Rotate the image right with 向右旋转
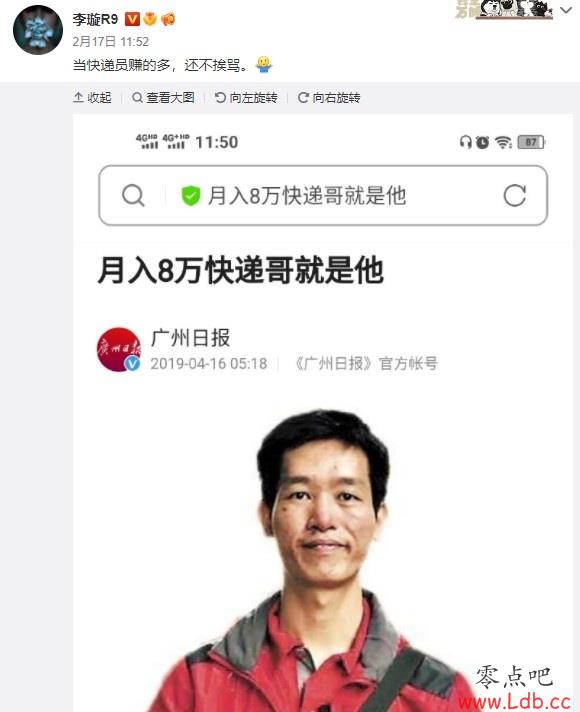Viewport: 580px width, 712px height. (329, 98)
